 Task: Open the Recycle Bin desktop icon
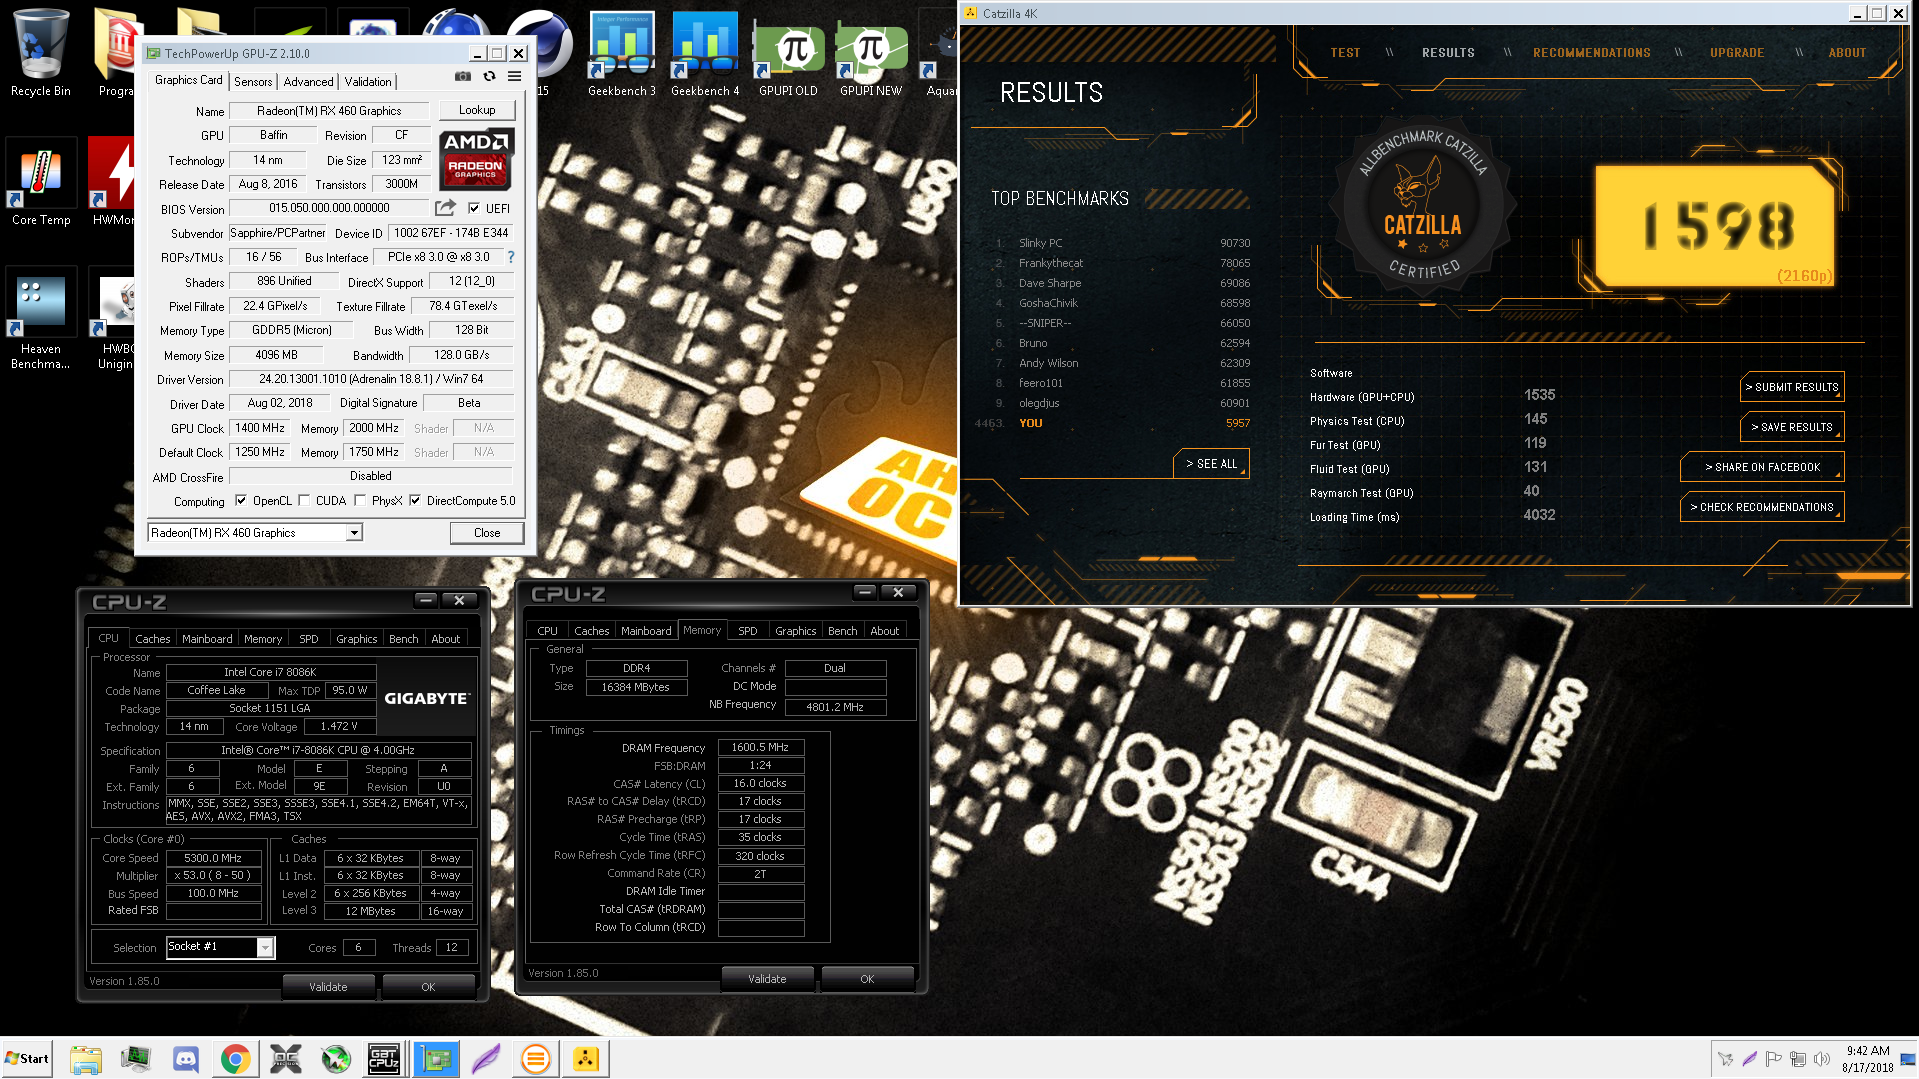40,52
